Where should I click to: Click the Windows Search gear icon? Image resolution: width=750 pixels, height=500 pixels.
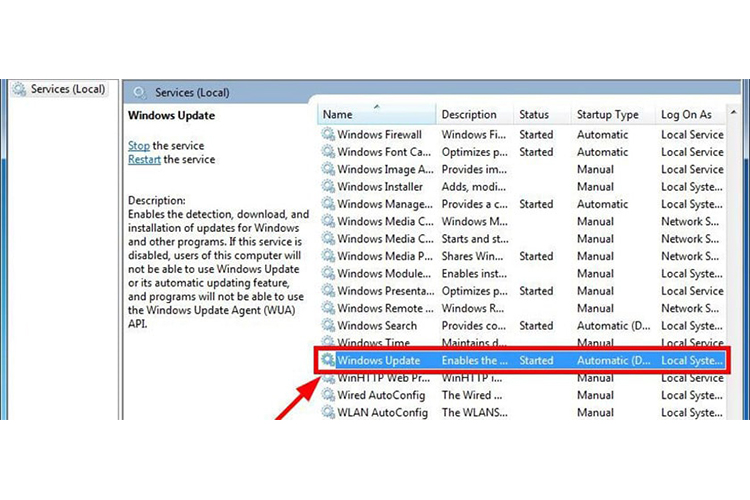[x=328, y=325]
